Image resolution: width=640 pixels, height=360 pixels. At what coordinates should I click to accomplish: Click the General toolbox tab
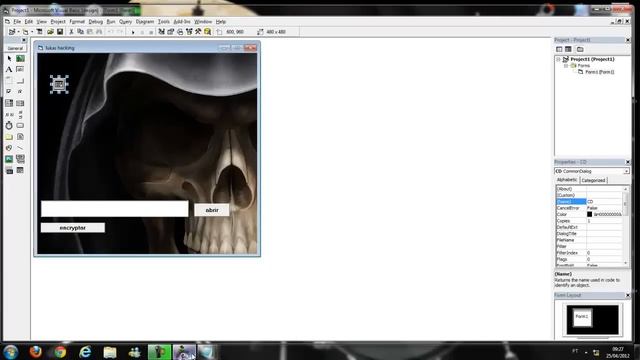[x=16, y=48]
